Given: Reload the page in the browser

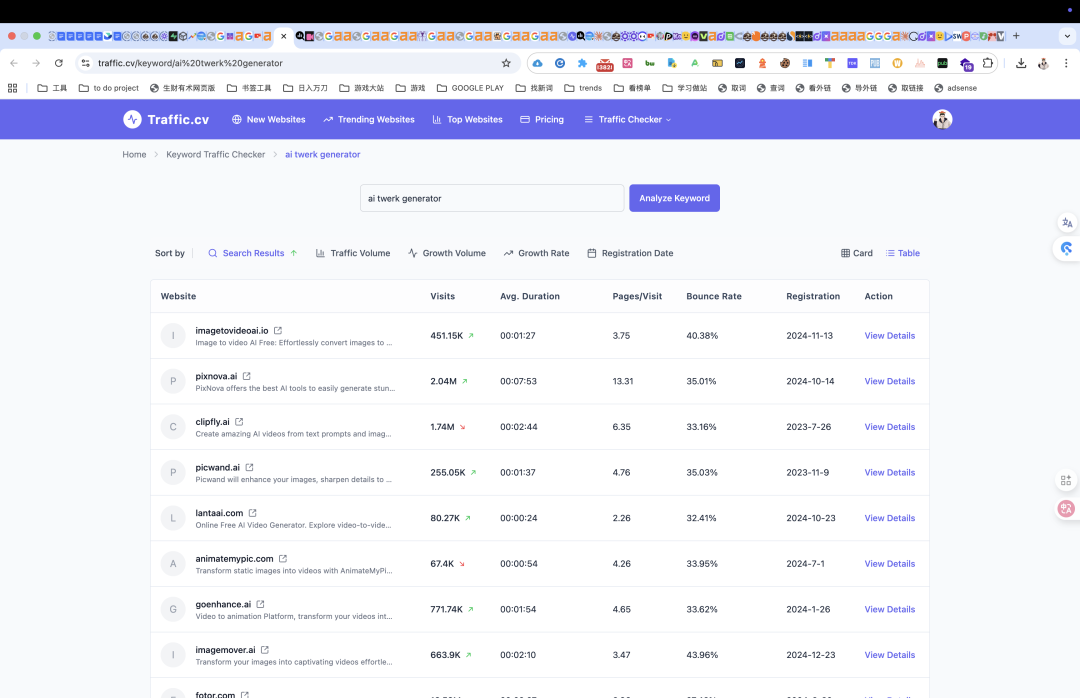Looking at the screenshot, I should click(59, 63).
